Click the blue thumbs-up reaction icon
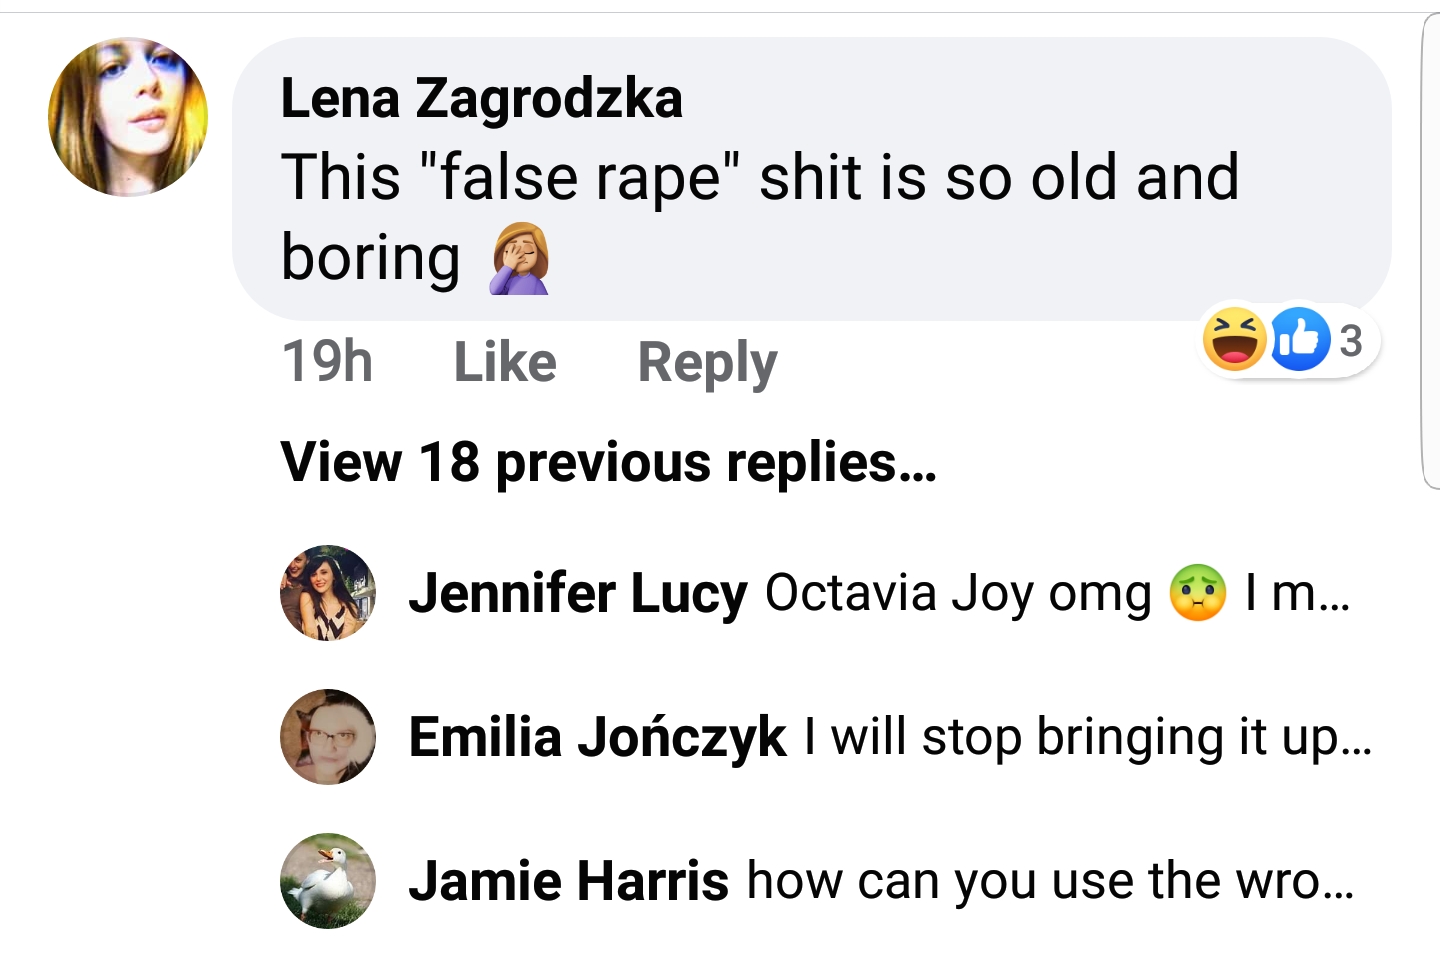Screen dimensions: 1440x969 point(1299,340)
